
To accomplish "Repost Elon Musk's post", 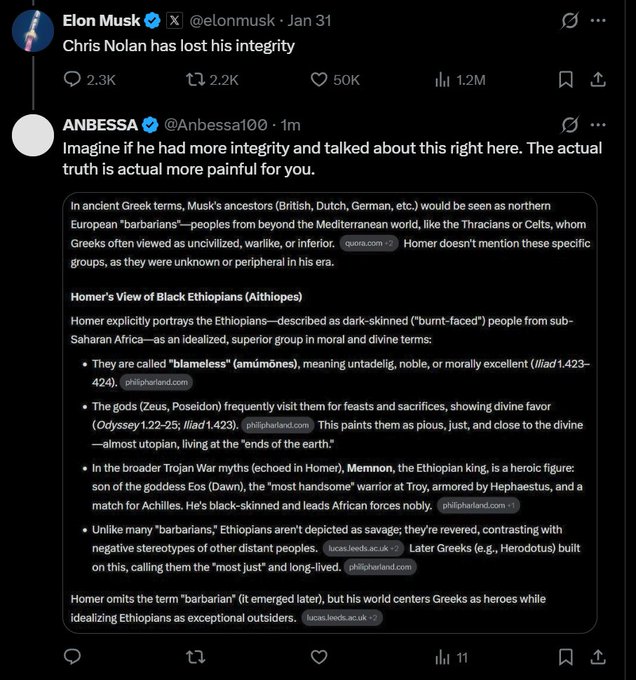I will pyautogui.click(x=197, y=79).
